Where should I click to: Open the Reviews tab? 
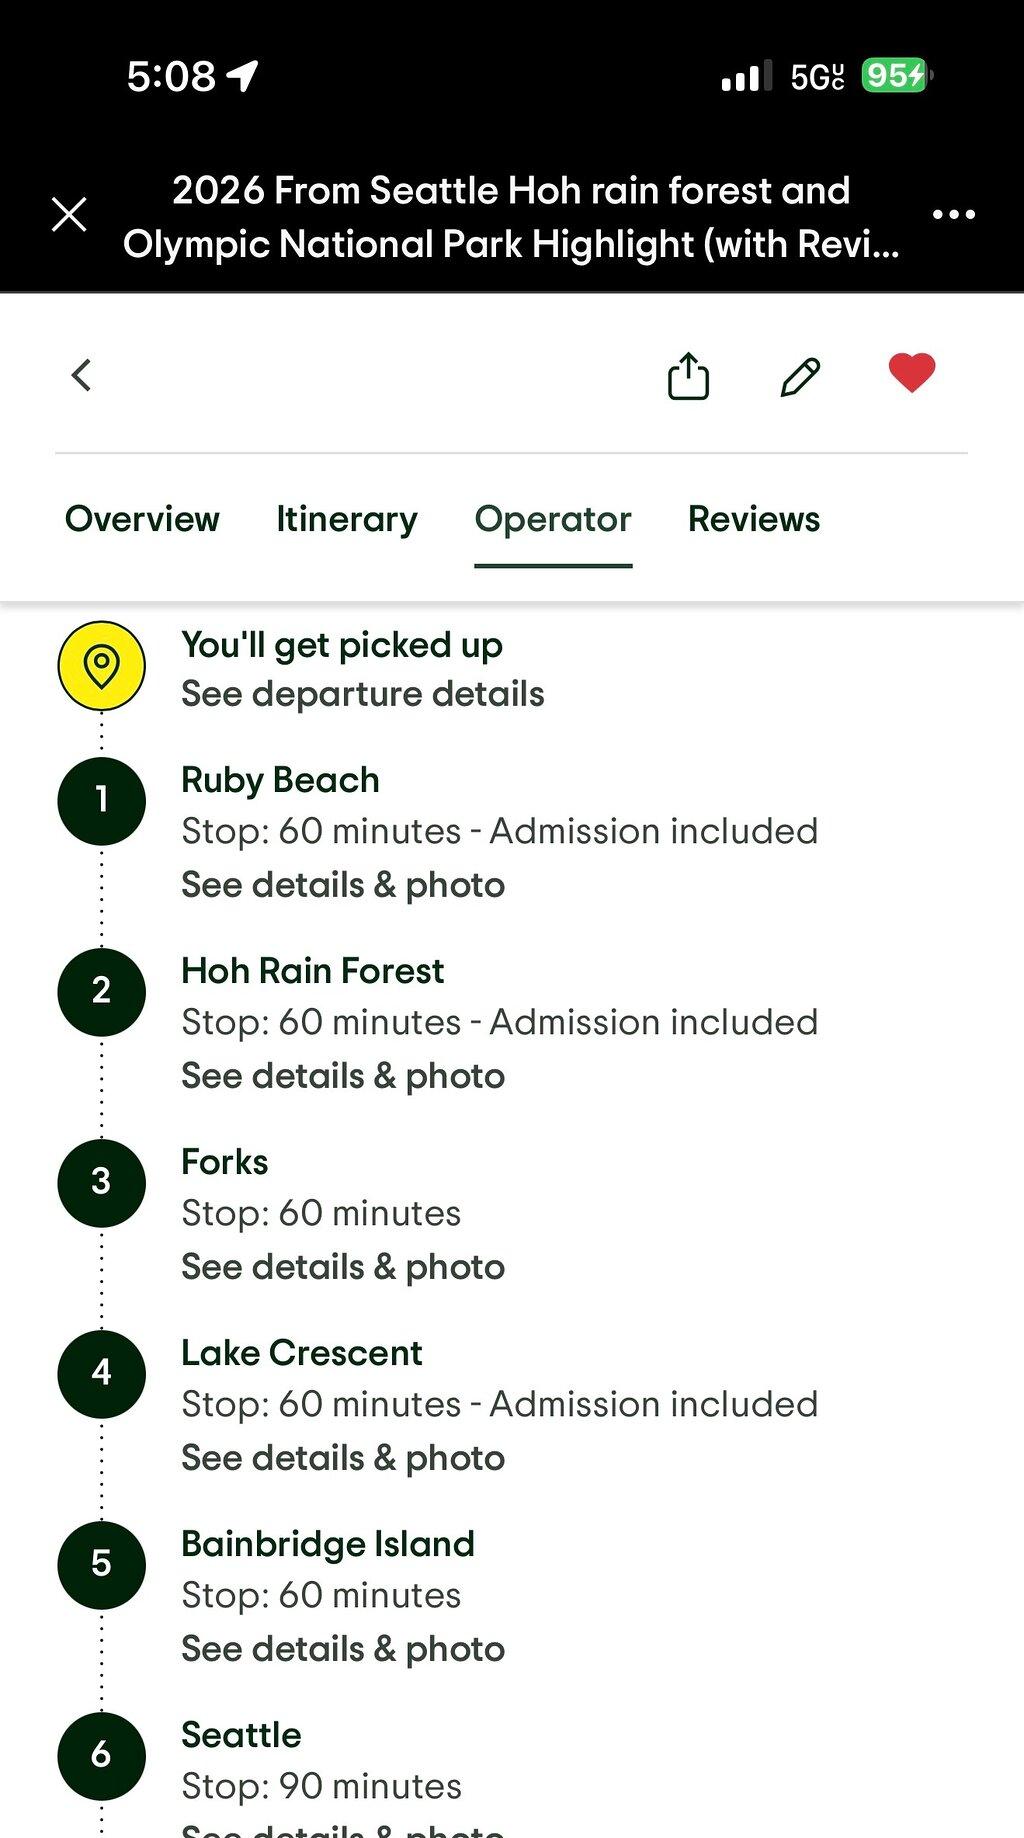(x=754, y=519)
